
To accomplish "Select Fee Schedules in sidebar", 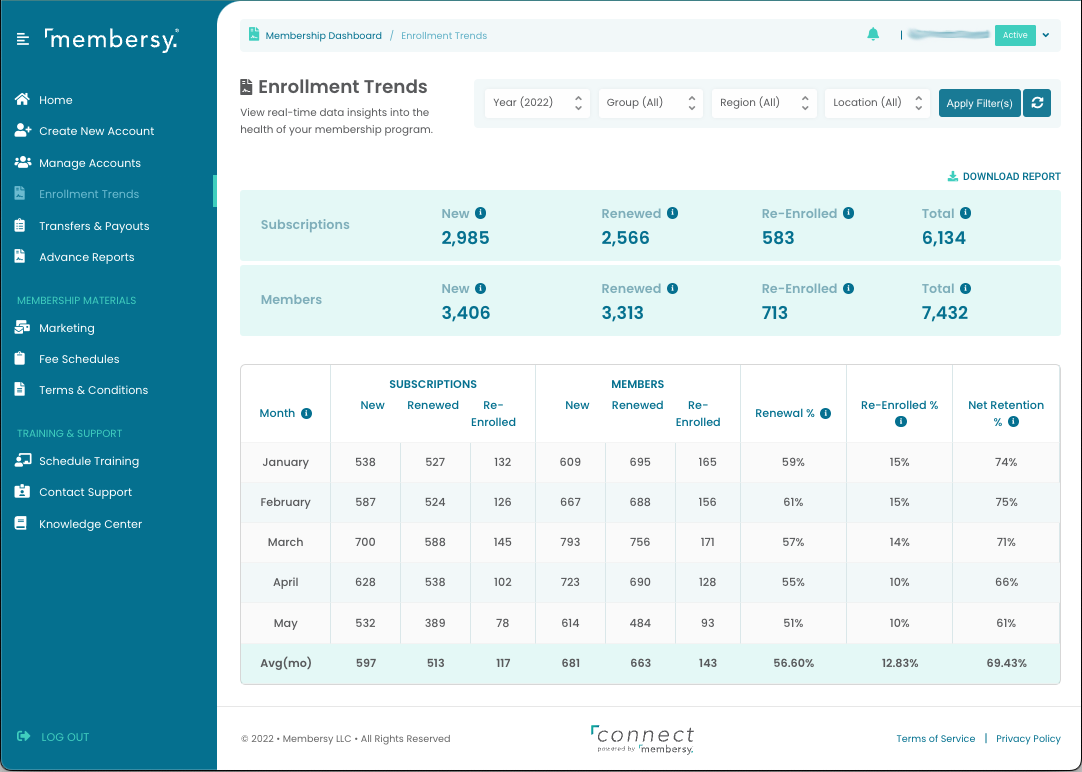I will 79,359.
